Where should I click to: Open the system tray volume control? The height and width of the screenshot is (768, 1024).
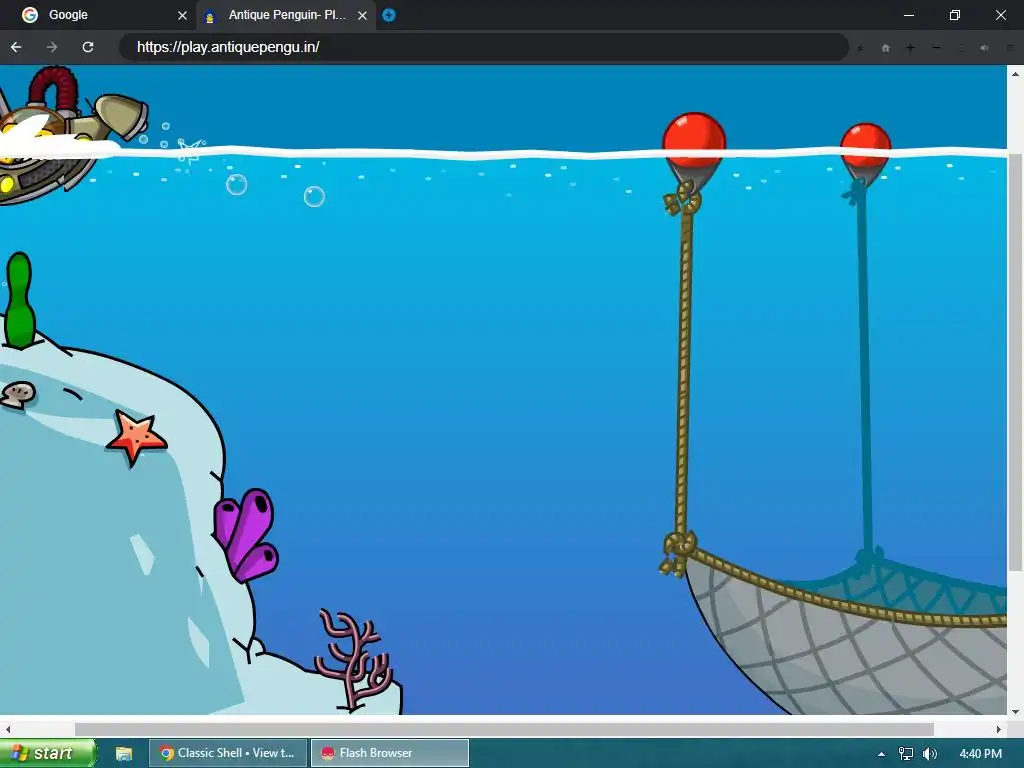click(930, 754)
